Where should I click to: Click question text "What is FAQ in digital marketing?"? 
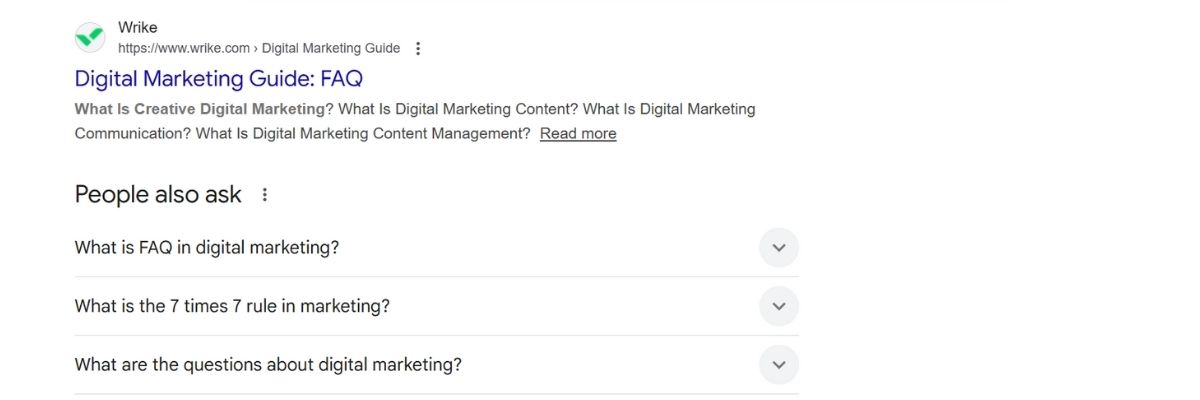207,247
